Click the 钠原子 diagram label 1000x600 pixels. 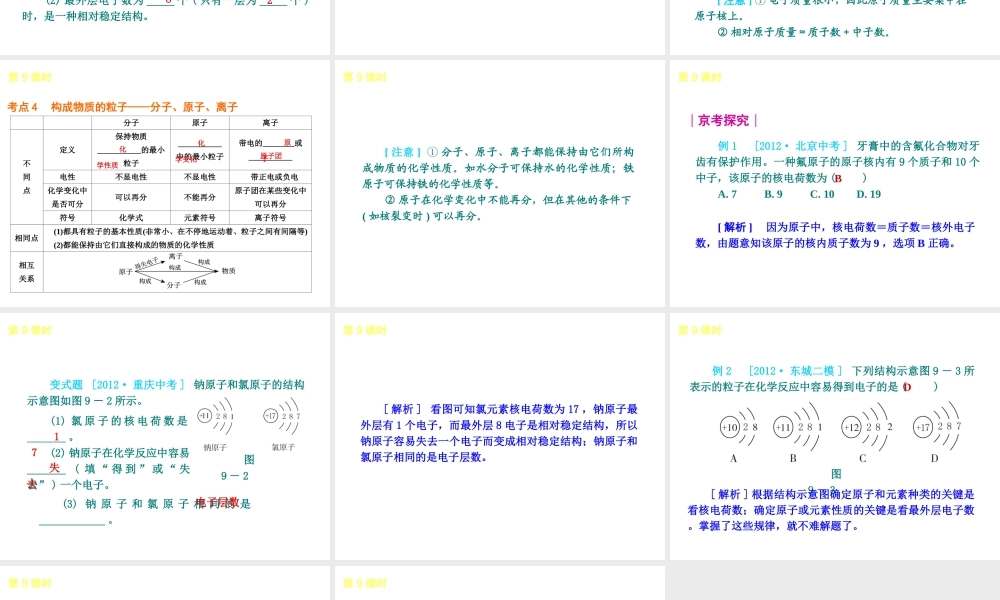(216, 448)
